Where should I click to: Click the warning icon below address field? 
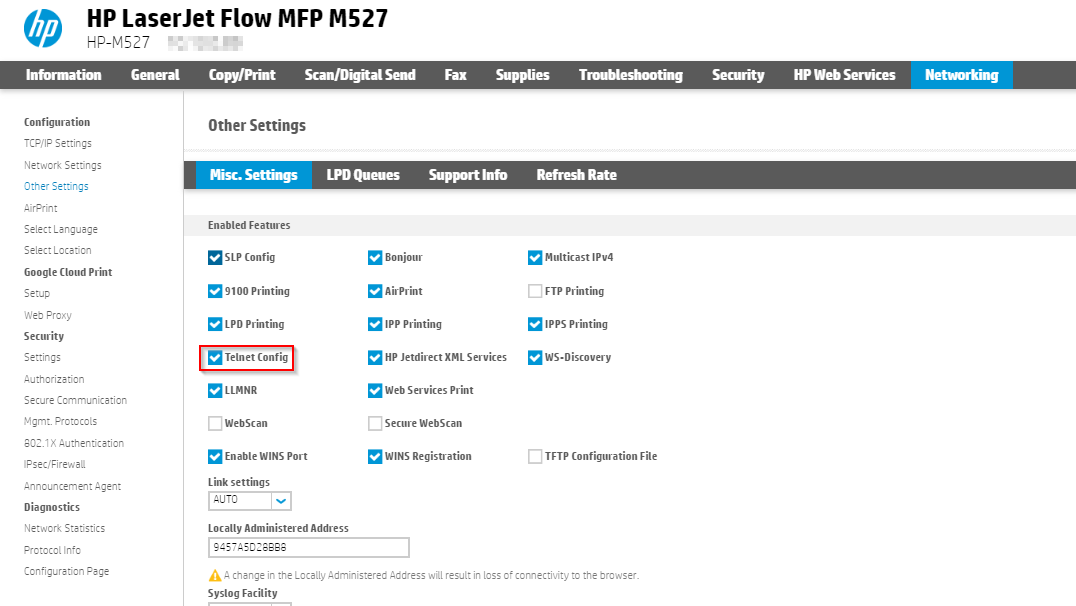[214, 575]
